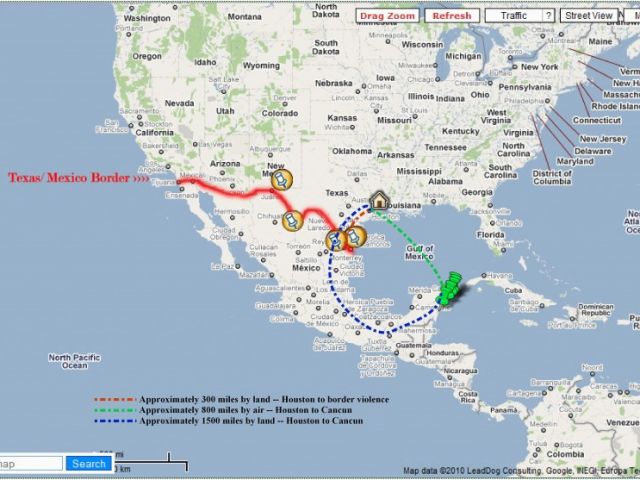Click the Las Vegas city label
This screenshot has width=640, height=480.
pyautogui.click(x=216, y=144)
